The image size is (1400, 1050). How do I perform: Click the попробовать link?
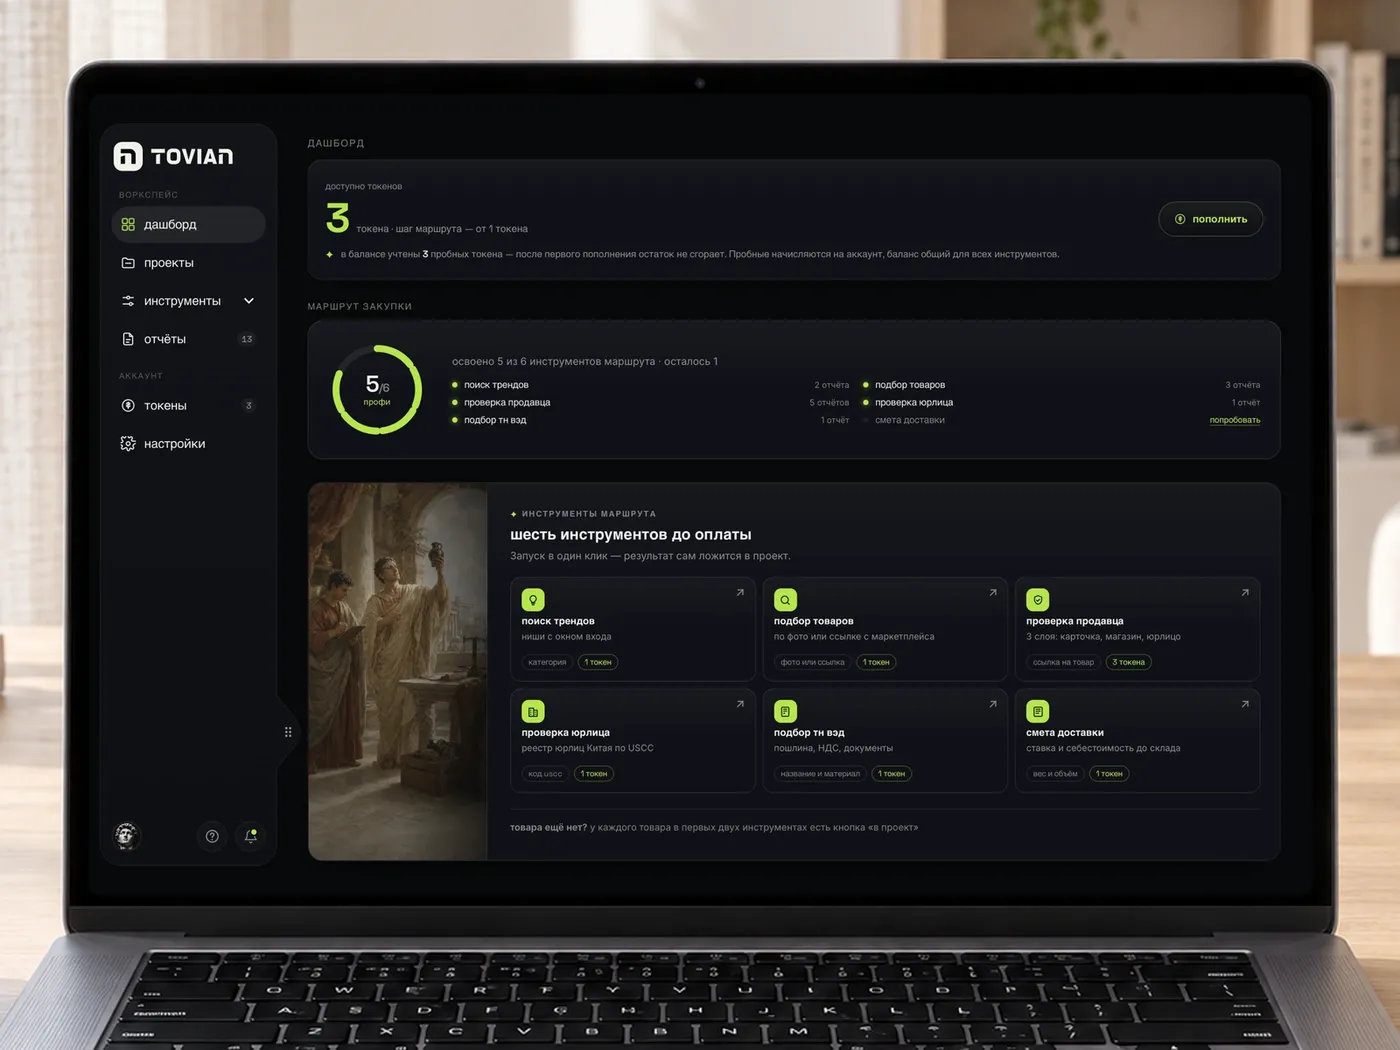coord(1235,420)
